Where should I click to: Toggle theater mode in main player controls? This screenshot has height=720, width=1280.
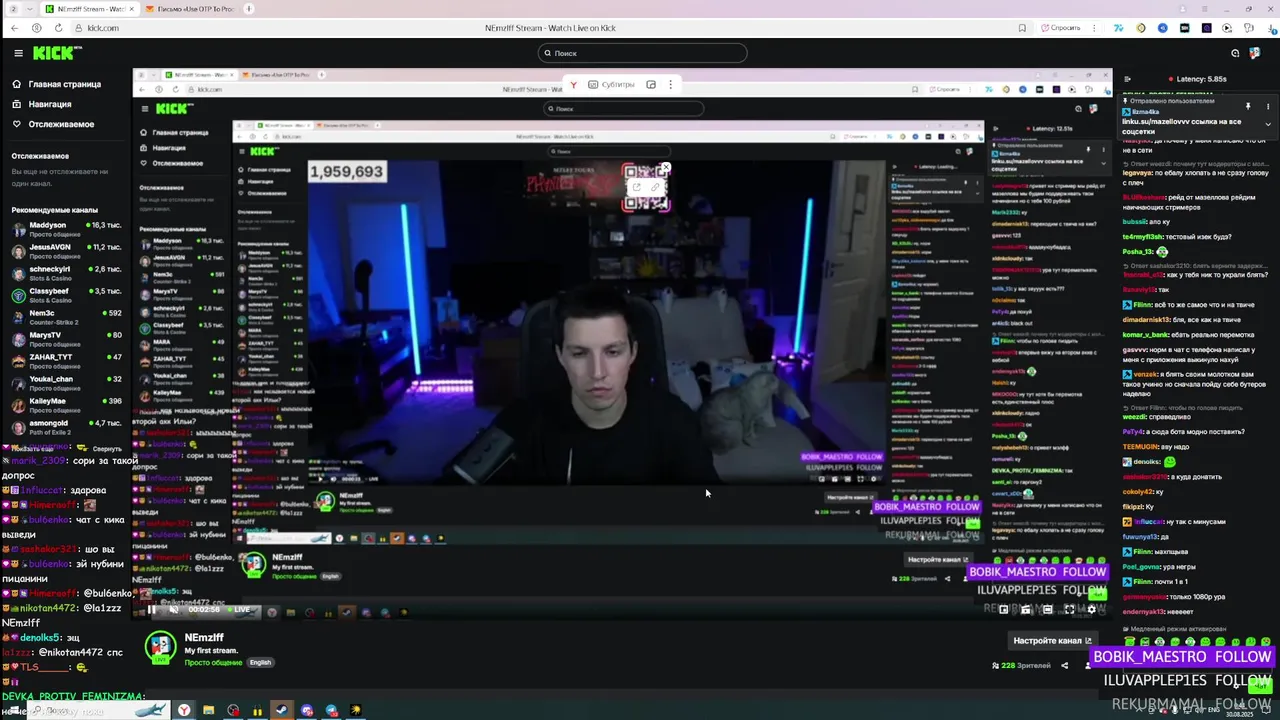pos(1047,610)
